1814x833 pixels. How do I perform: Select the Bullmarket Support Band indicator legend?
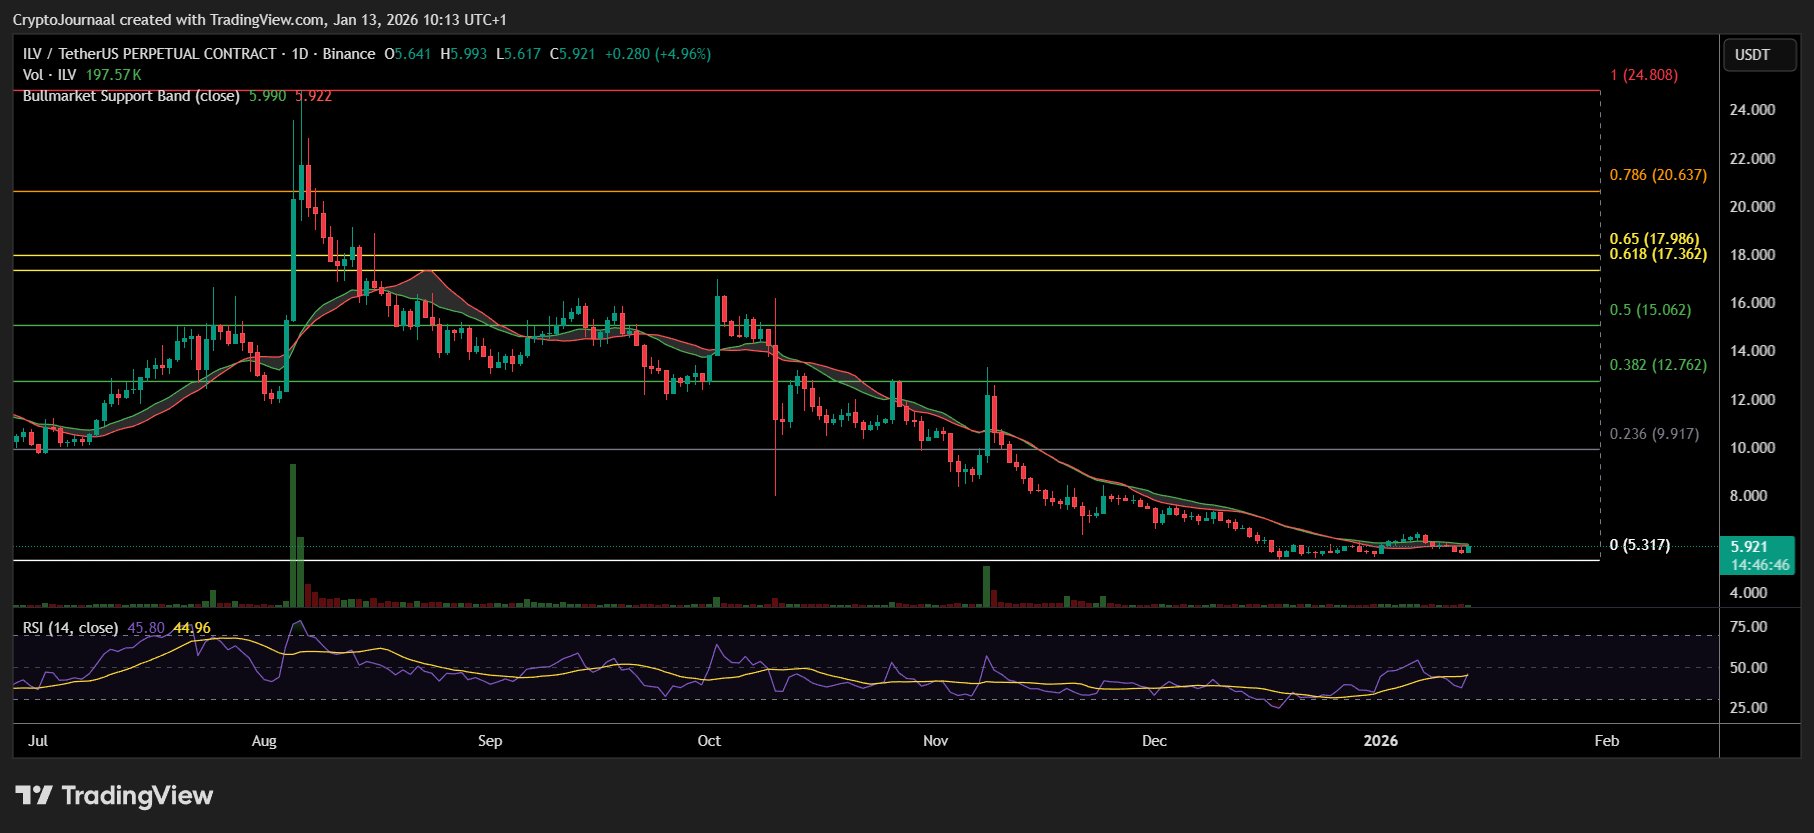click(131, 96)
